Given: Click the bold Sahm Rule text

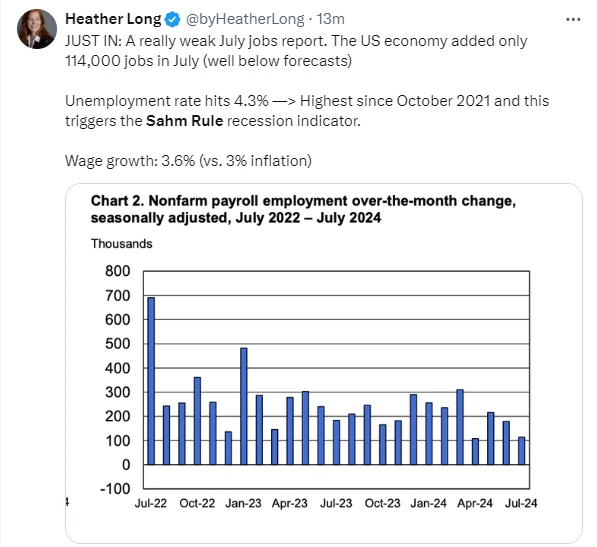Looking at the screenshot, I should 184,121.
